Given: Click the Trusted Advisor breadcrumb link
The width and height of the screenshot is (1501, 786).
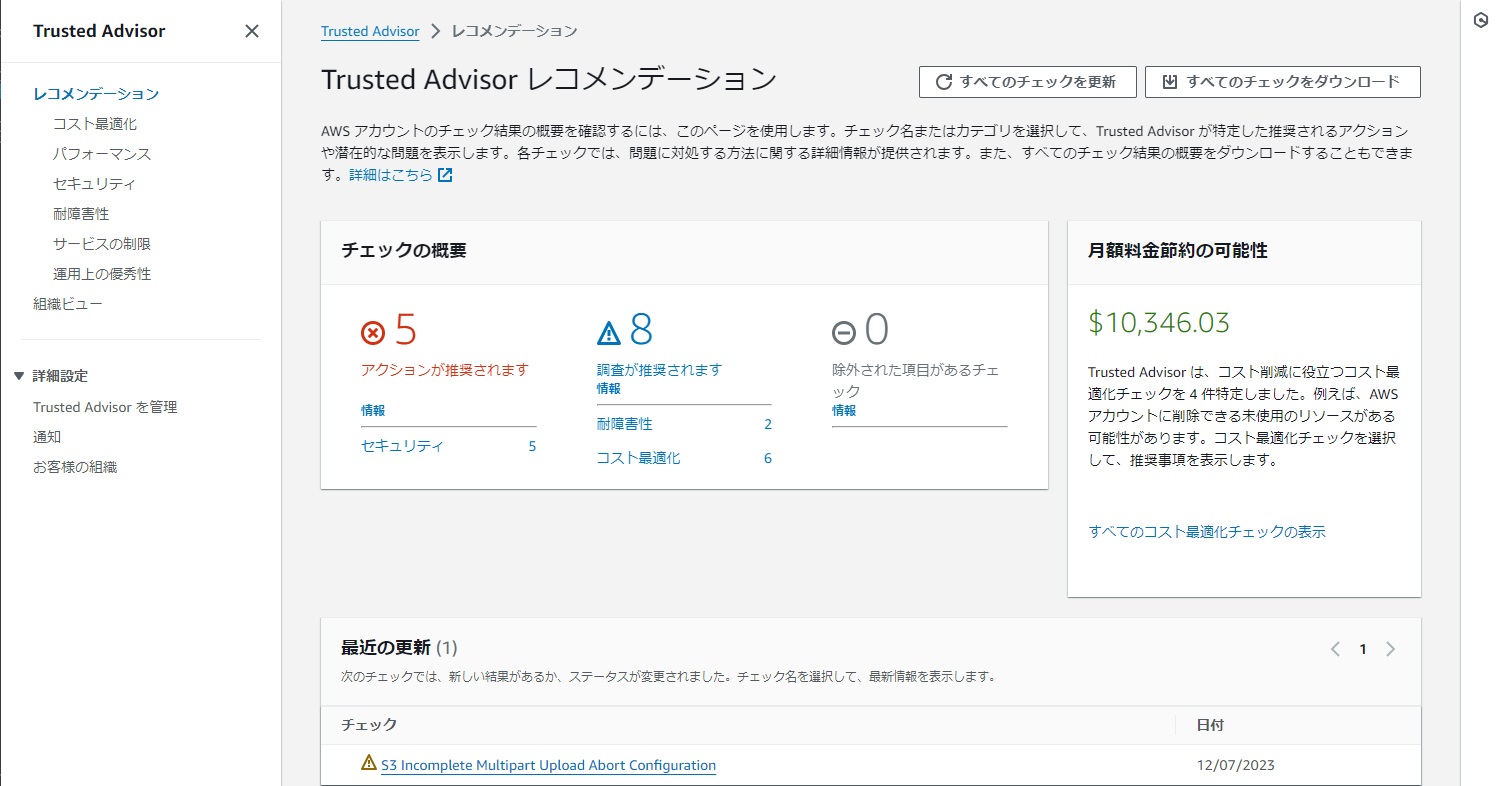Looking at the screenshot, I should (370, 31).
